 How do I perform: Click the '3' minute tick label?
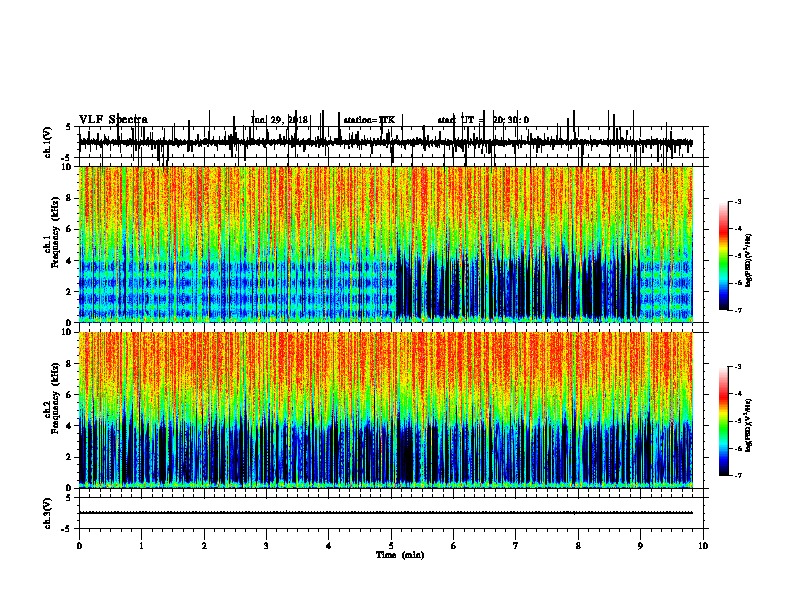(x=266, y=546)
